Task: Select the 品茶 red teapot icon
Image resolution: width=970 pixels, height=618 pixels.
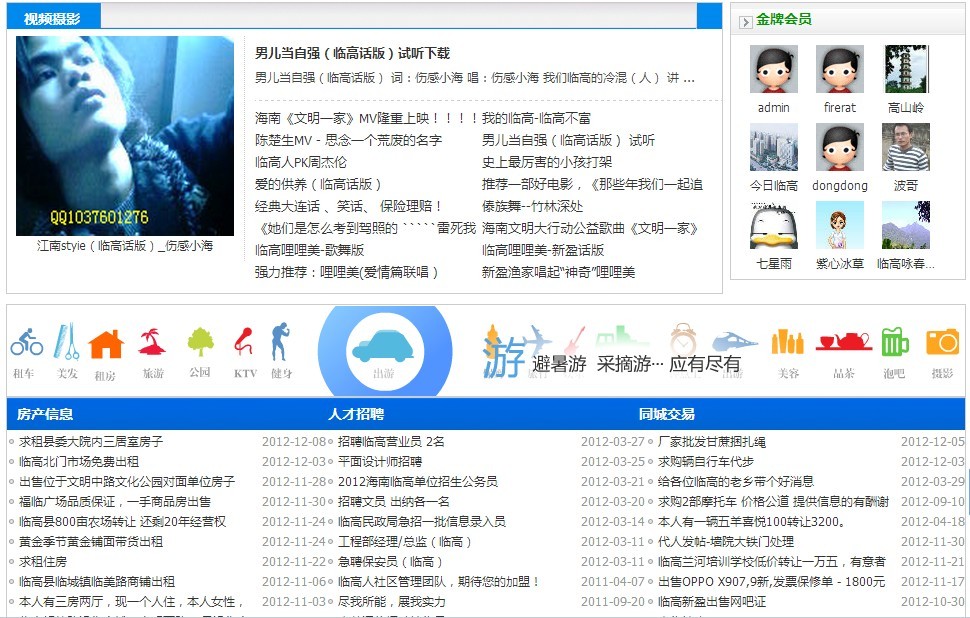Action: (844, 341)
